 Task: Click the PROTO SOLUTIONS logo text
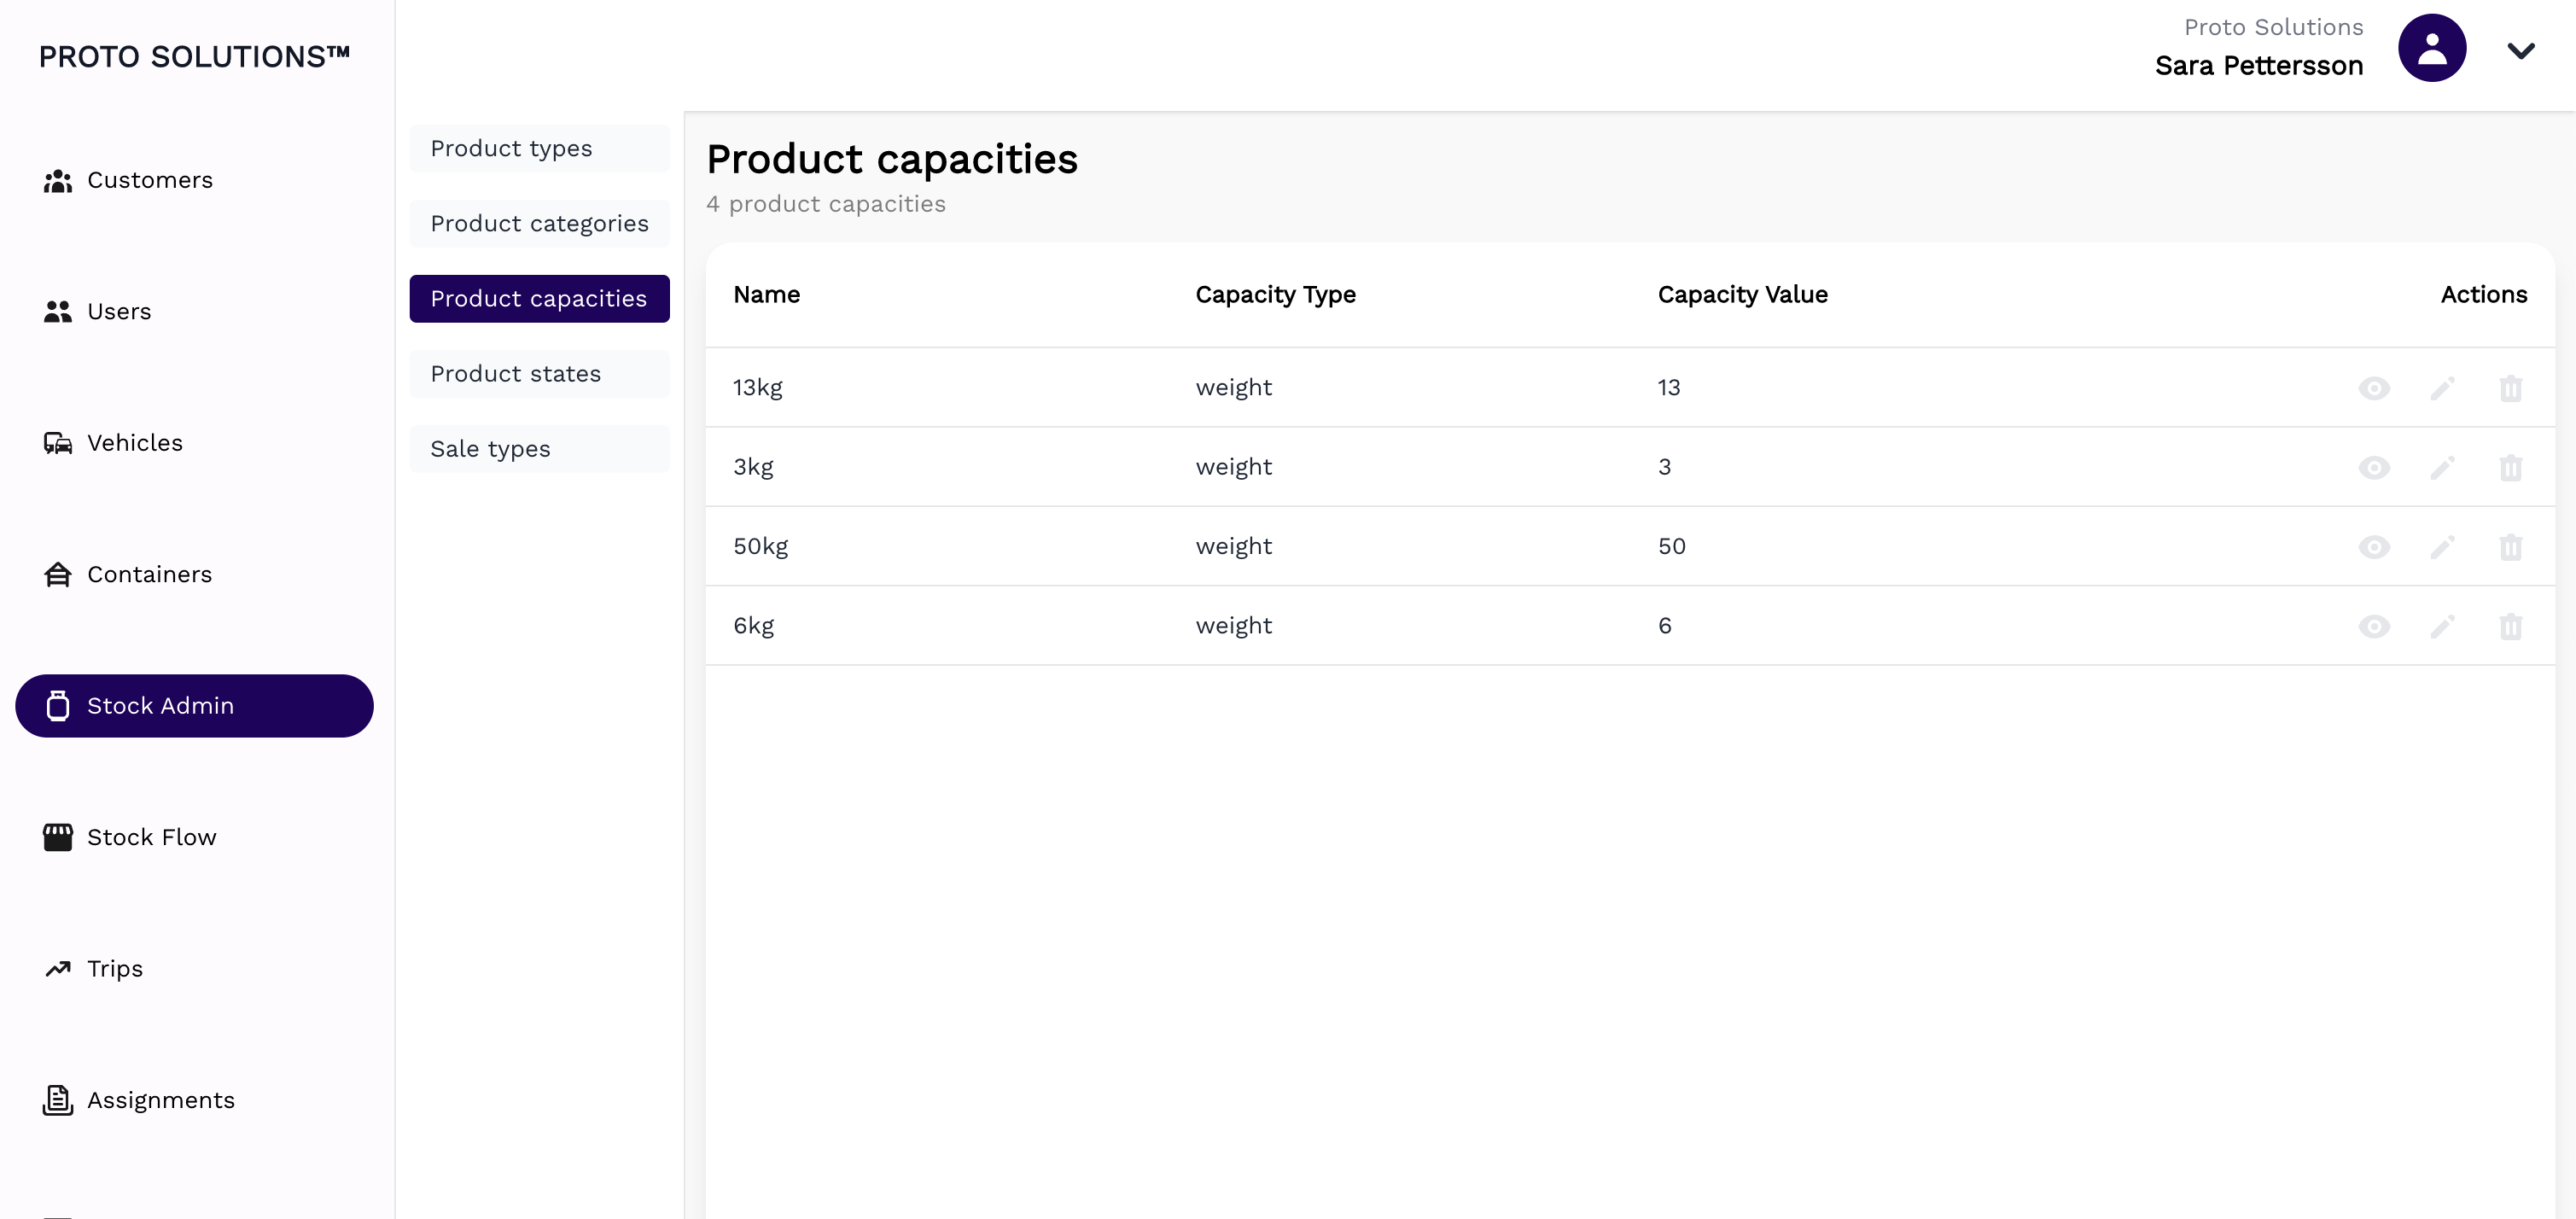pyautogui.click(x=194, y=57)
